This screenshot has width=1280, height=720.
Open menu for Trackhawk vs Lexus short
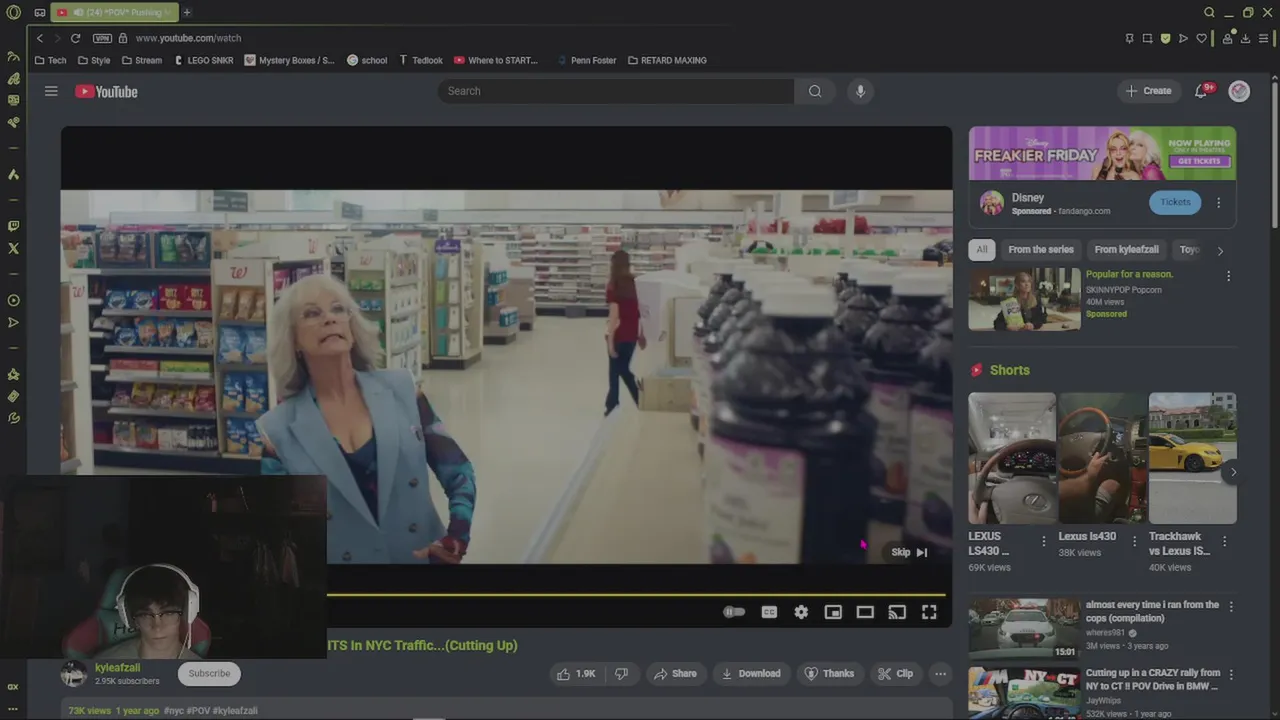1225,541
